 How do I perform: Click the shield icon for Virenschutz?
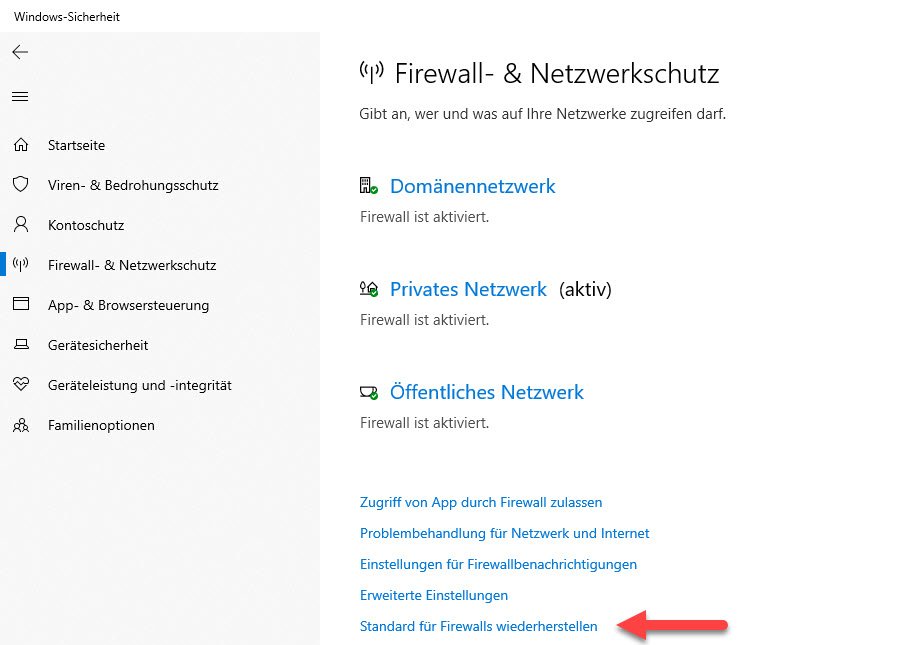20,185
